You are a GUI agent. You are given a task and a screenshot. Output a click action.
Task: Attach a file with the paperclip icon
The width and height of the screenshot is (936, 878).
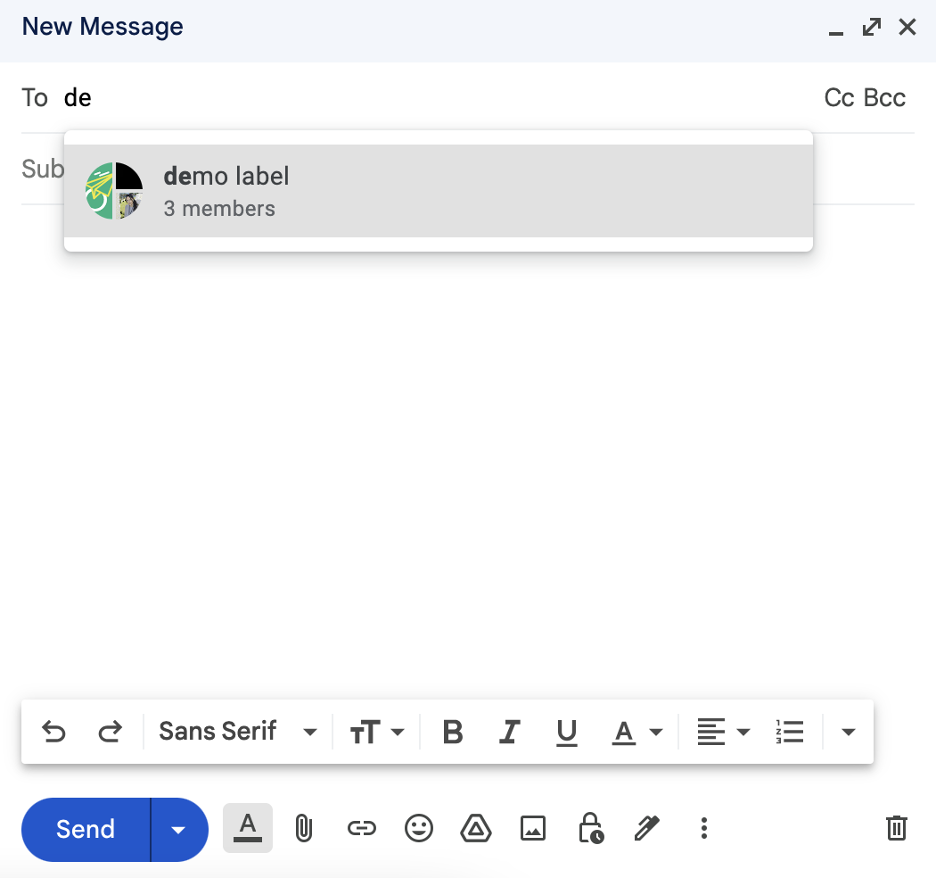click(304, 828)
